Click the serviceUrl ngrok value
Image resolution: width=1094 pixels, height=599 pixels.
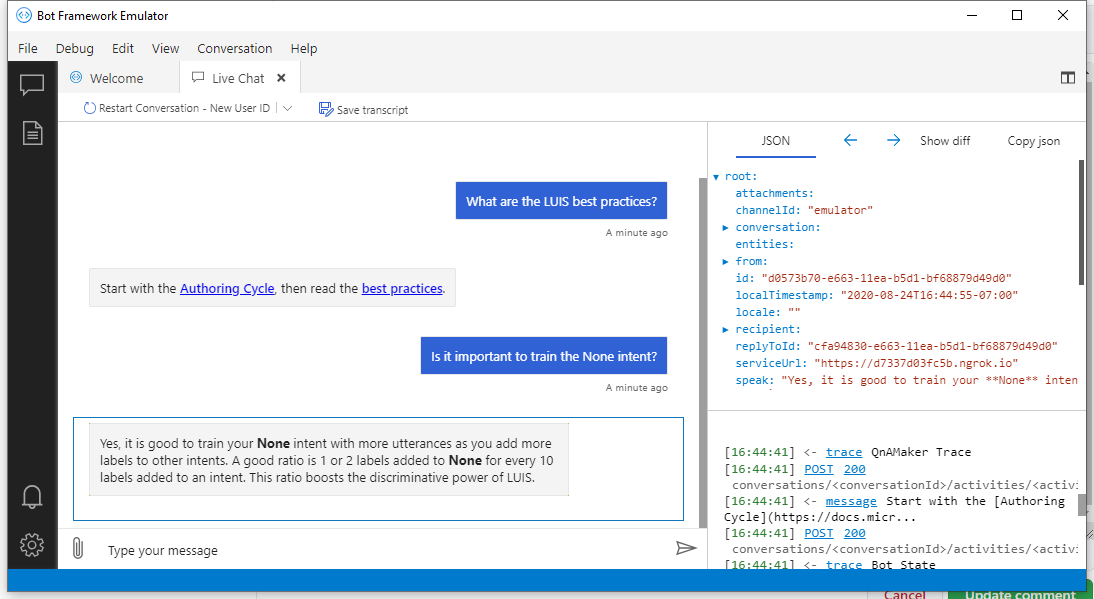[916, 363]
